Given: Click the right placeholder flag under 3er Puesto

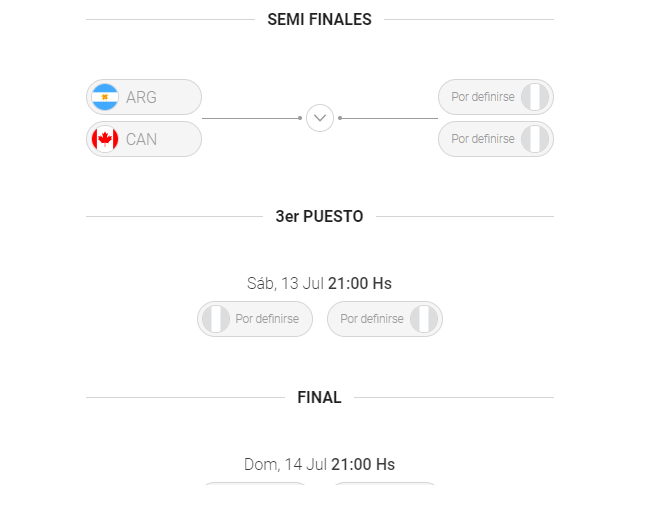Looking at the screenshot, I should pos(424,319).
